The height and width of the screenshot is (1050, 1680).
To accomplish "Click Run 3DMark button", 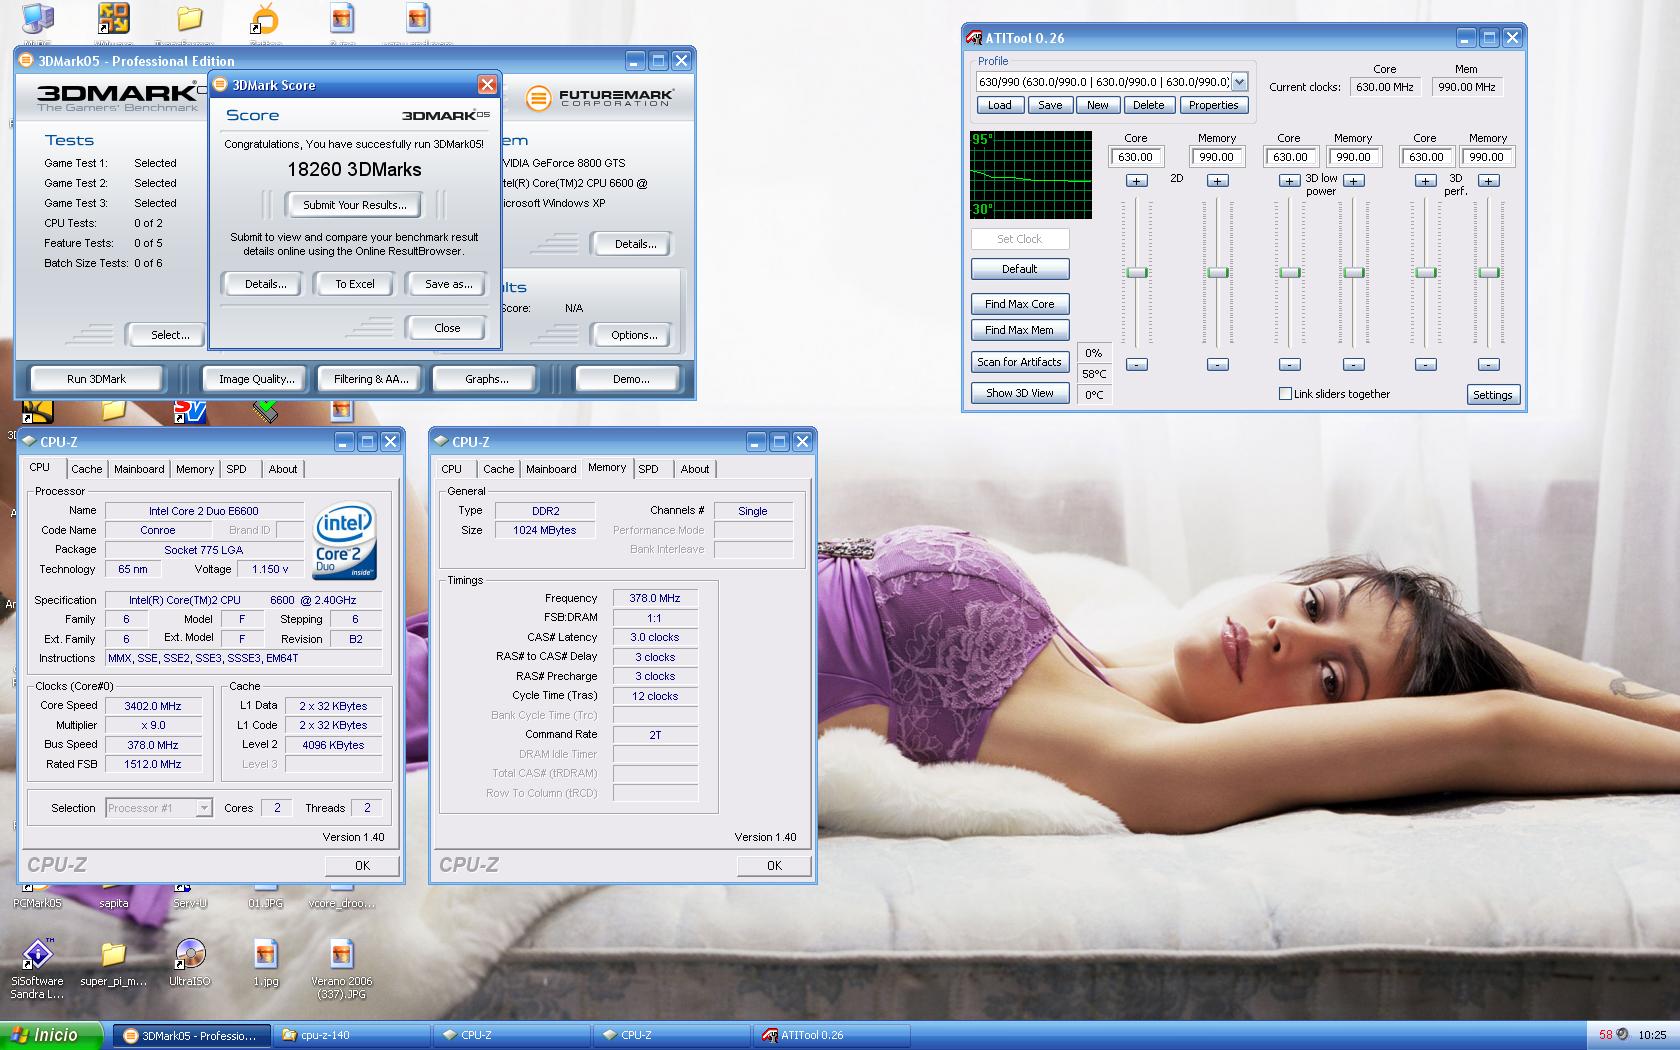I will (x=97, y=379).
